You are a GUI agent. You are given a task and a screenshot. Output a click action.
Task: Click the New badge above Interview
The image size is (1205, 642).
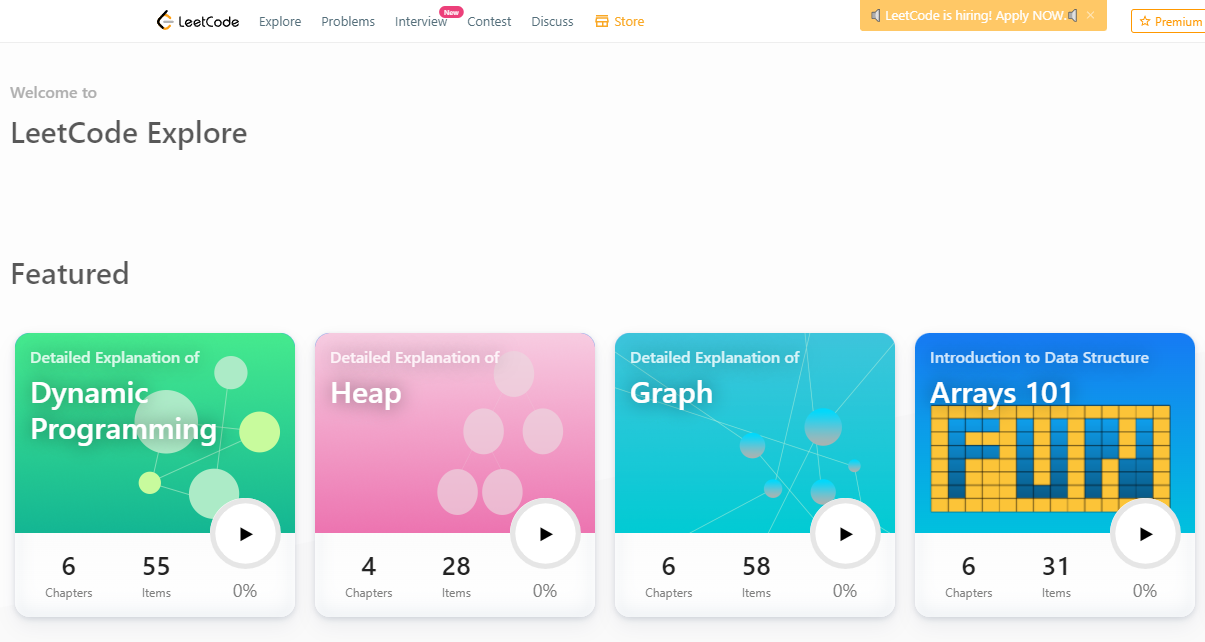[x=451, y=12]
